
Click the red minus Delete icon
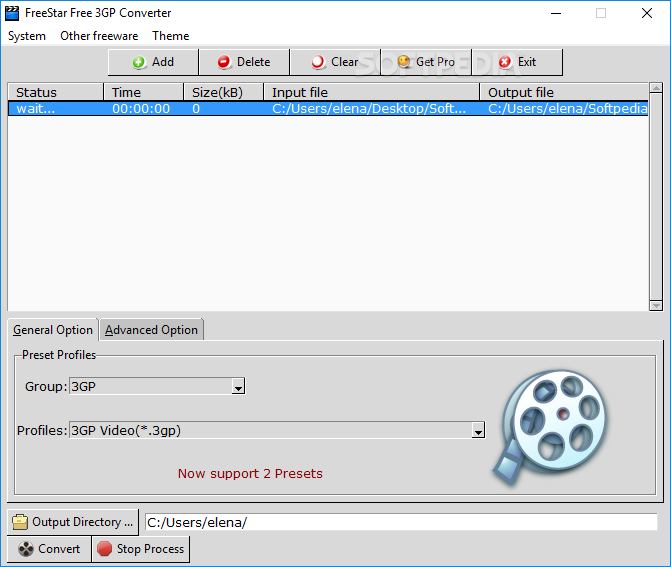(x=224, y=62)
